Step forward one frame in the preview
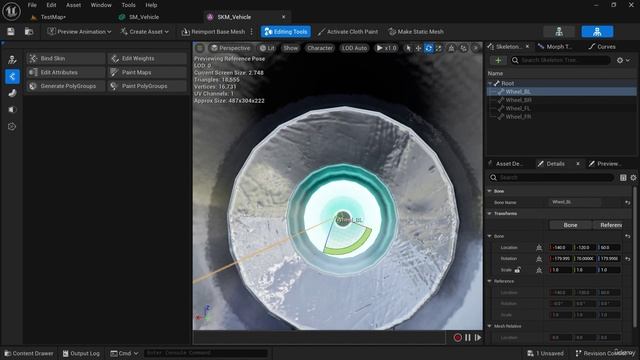The width and height of the screenshot is (640, 360). coord(478,338)
